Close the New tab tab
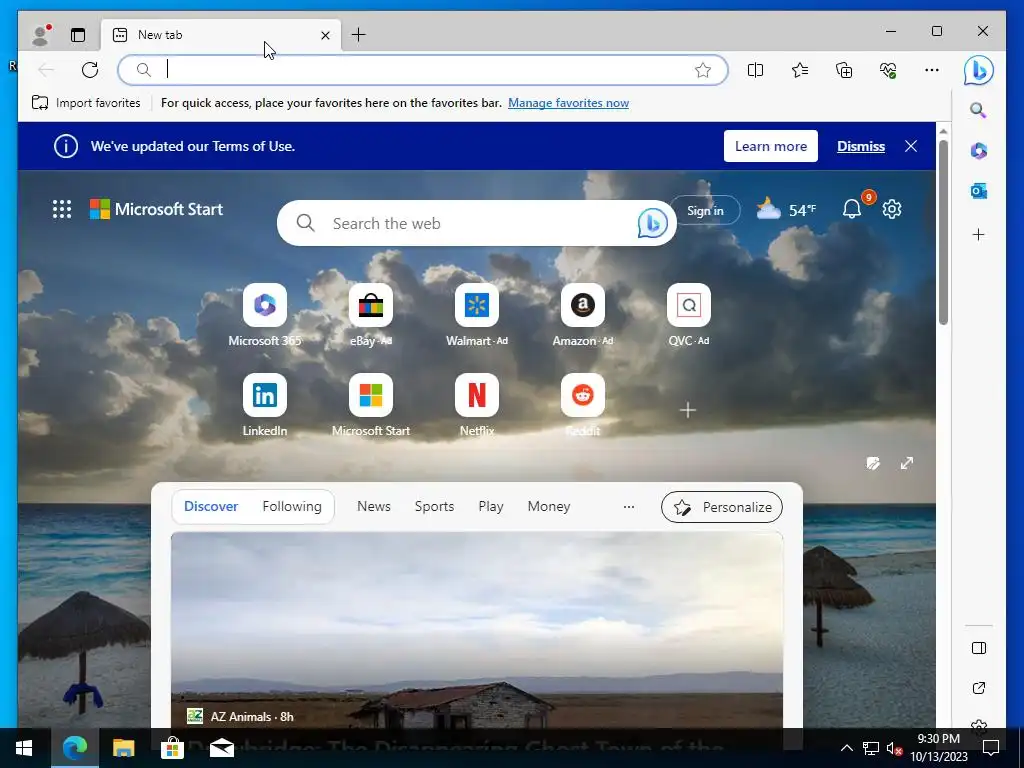 click(x=325, y=35)
